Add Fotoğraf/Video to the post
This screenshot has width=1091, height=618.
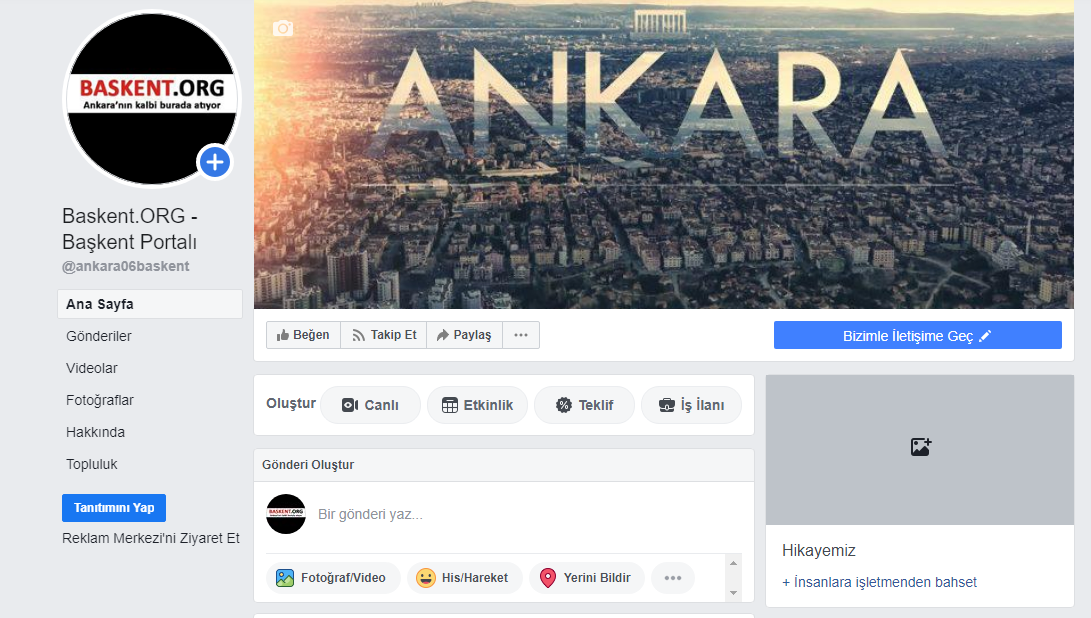332,578
